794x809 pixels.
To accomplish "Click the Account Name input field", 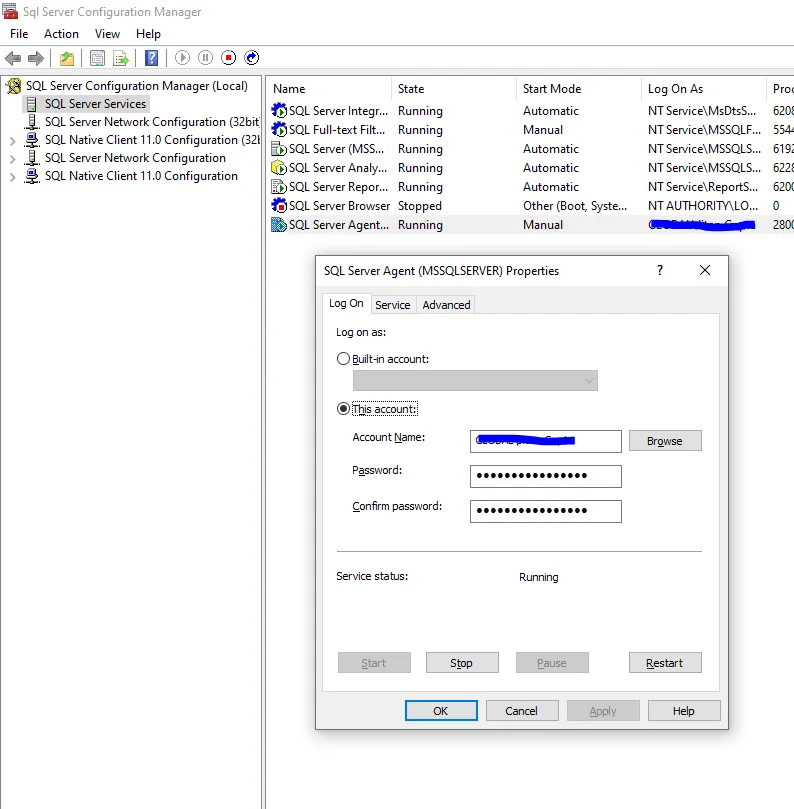I will 545,441.
